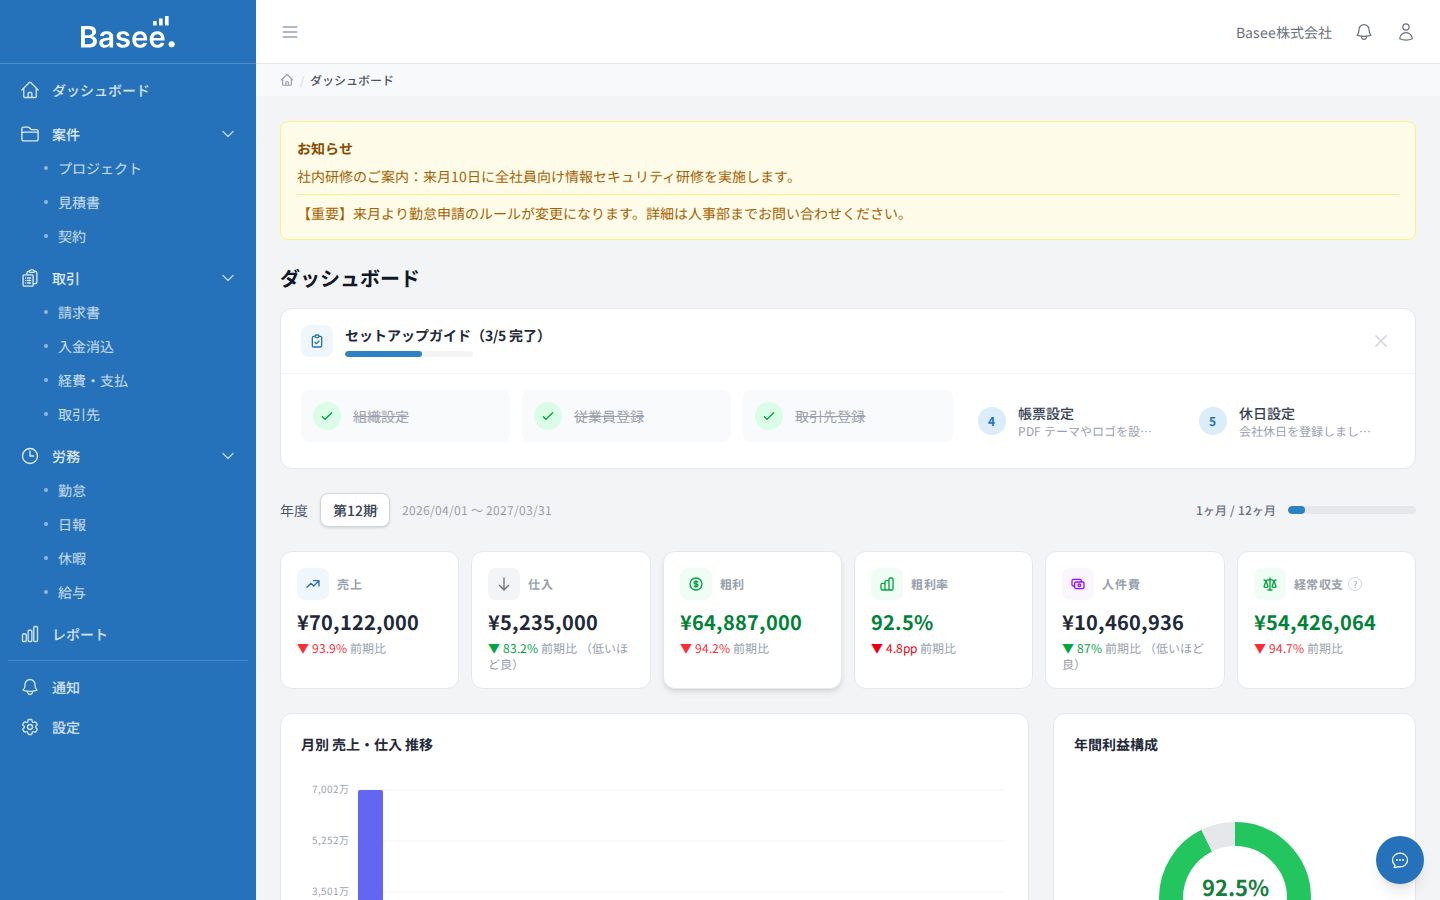Click the 取引先登録 setup step
This screenshot has width=1440, height=900.
[x=848, y=416]
